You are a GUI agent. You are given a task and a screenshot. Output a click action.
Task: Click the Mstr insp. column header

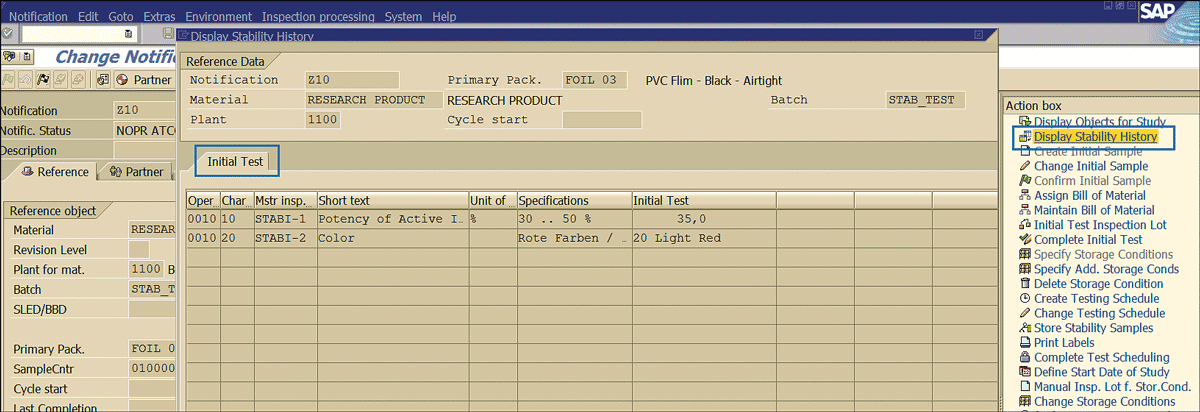pos(285,201)
